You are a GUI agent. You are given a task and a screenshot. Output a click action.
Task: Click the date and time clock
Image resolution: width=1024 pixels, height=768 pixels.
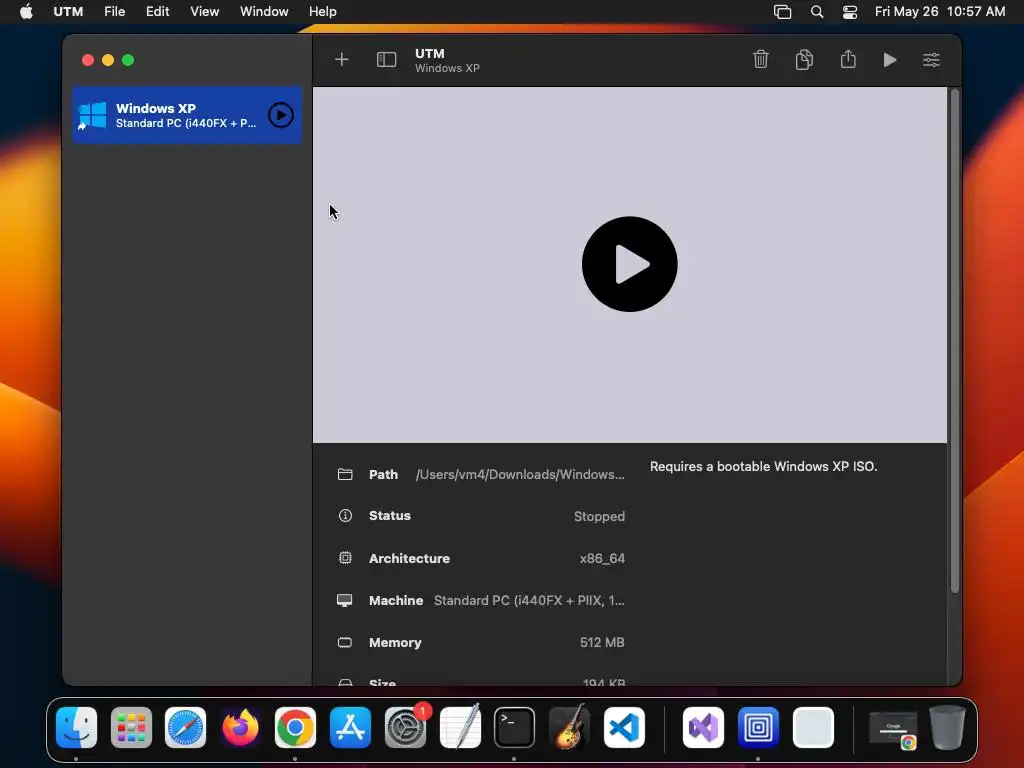click(x=940, y=12)
